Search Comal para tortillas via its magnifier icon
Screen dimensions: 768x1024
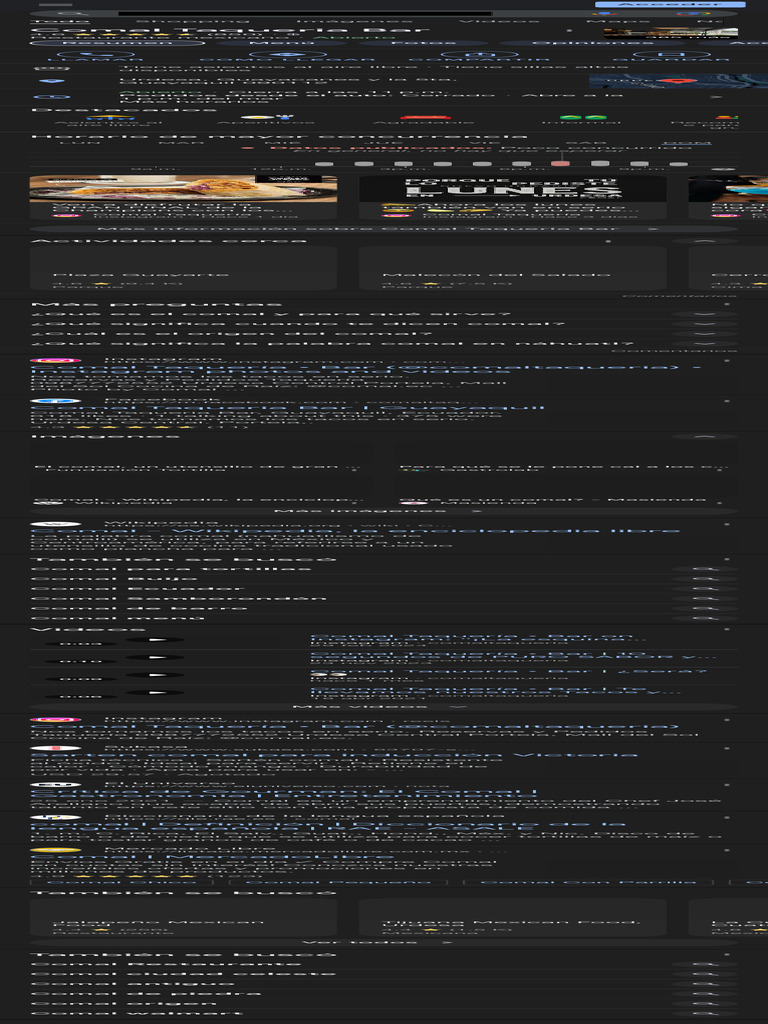705,569
